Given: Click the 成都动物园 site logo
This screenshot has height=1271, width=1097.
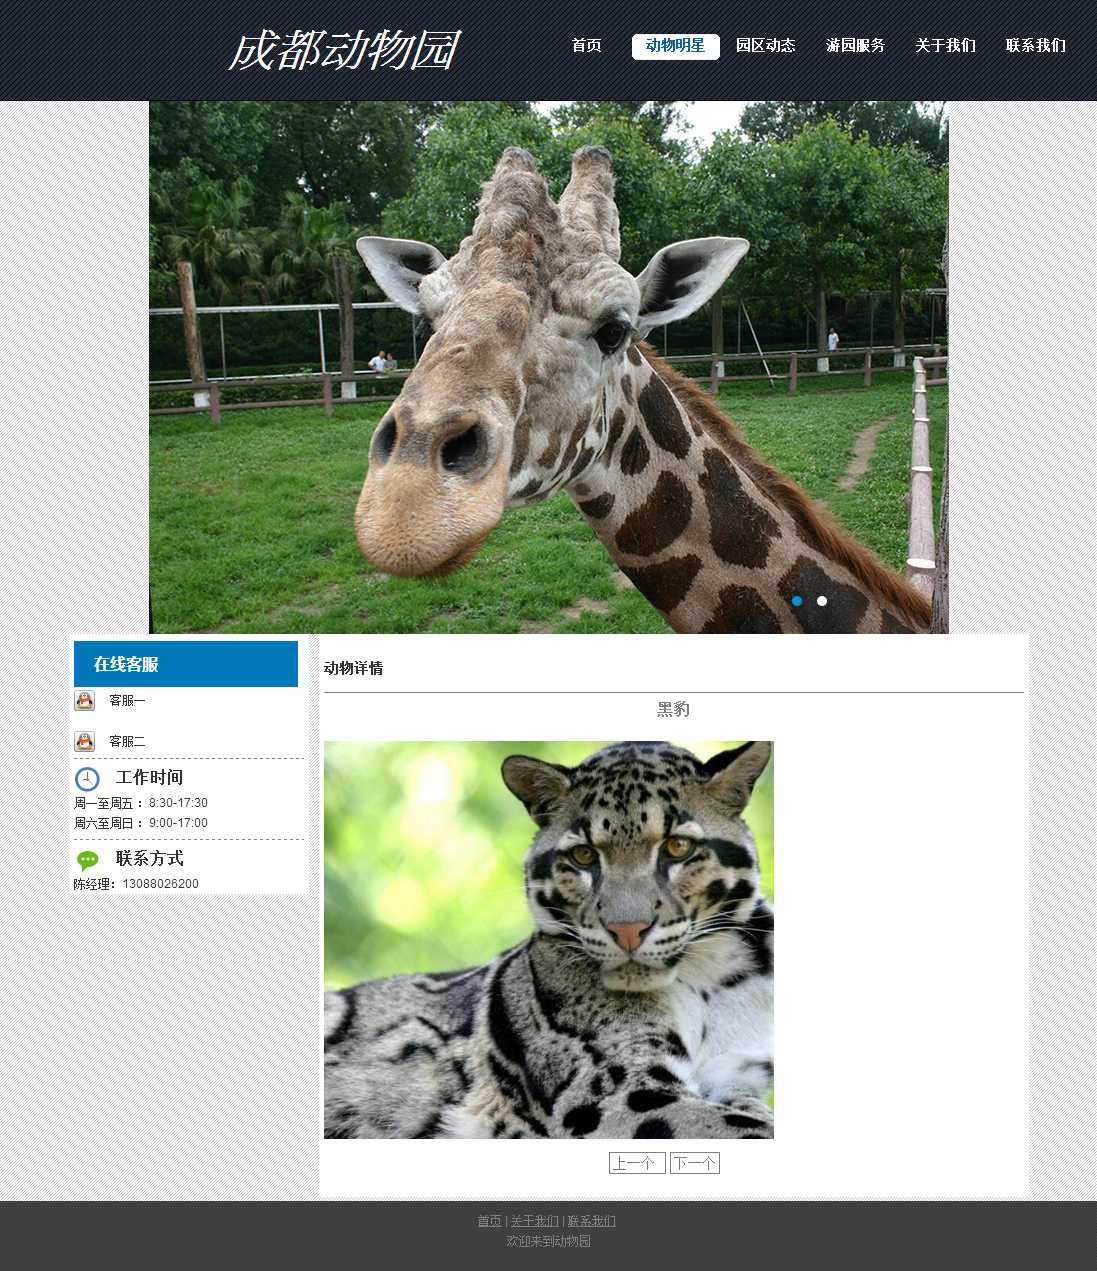Looking at the screenshot, I should (x=343, y=50).
